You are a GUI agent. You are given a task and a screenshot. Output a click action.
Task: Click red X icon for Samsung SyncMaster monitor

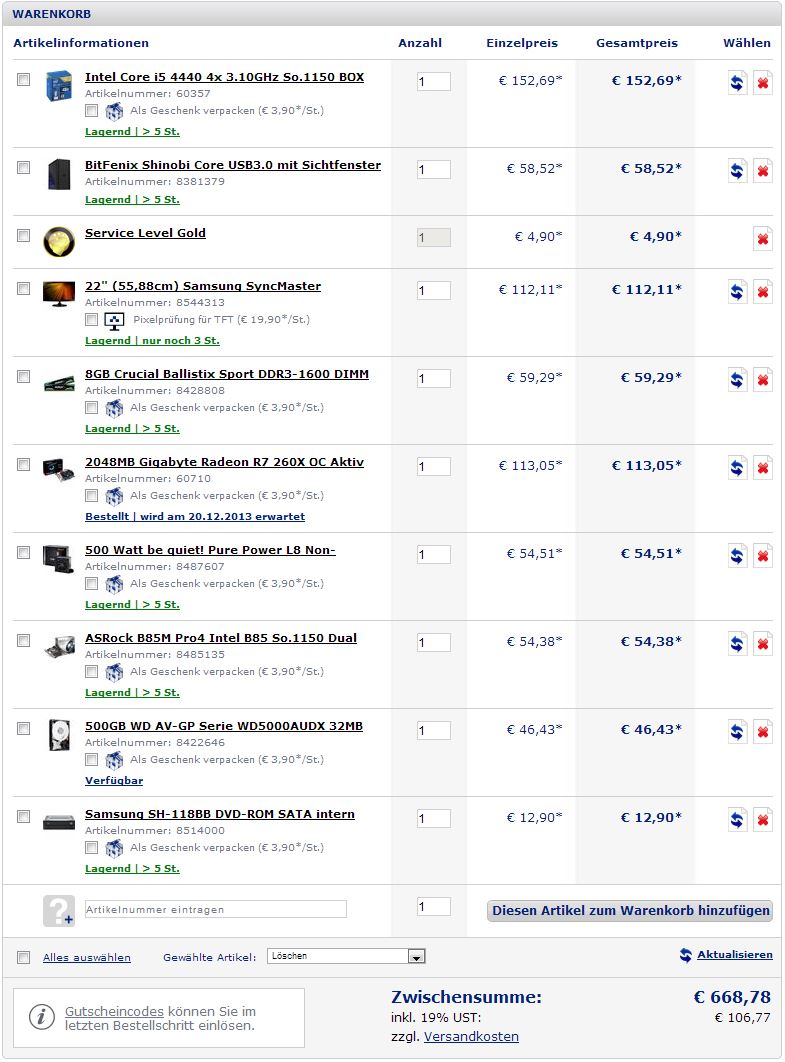[763, 292]
